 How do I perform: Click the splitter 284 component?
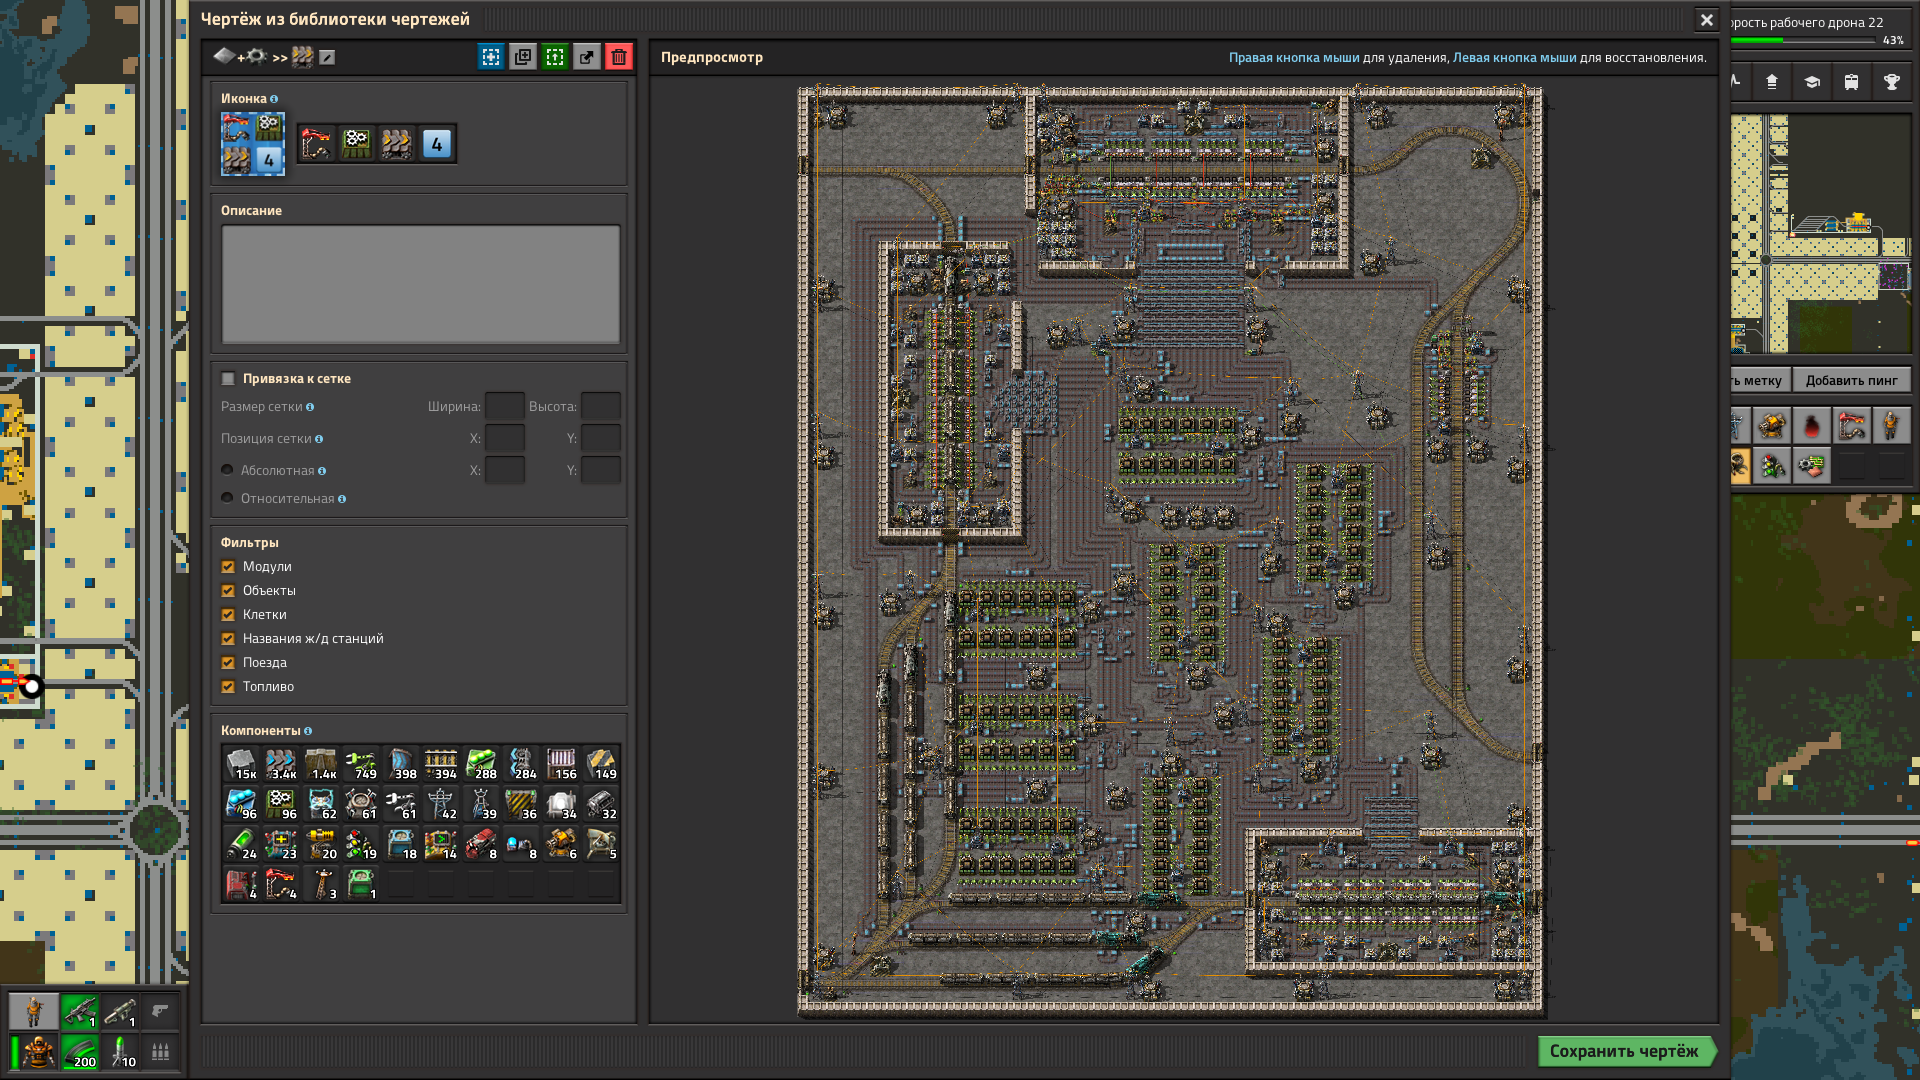pyautogui.click(x=521, y=764)
